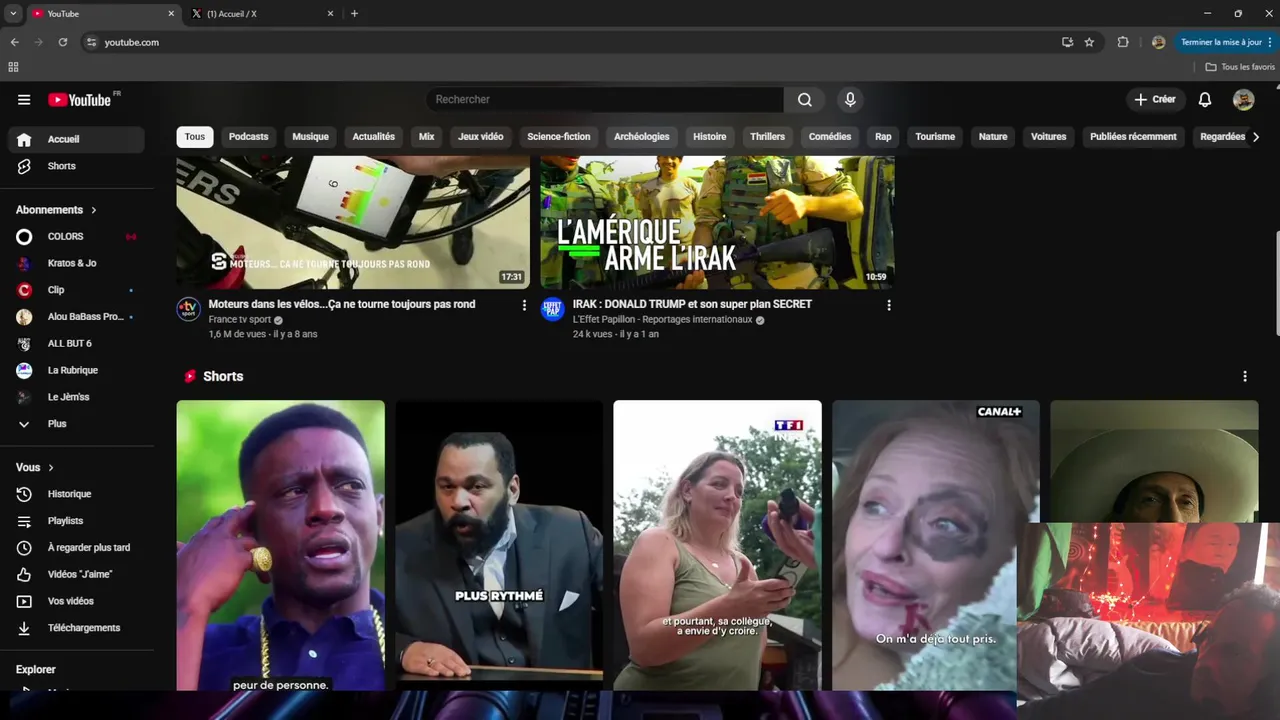The image size is (1280, 720).
Task: Select the Tous filter chip
Action: point(195,136)
